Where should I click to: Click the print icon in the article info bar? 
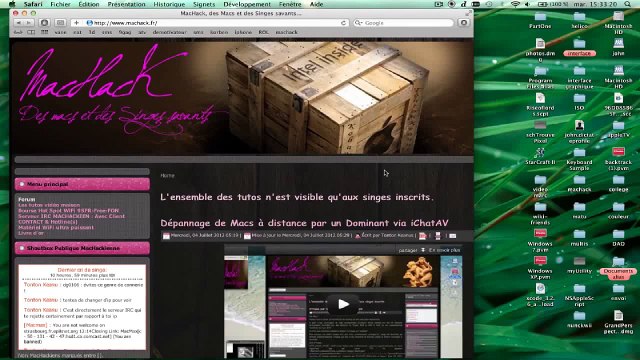[438, 236]
